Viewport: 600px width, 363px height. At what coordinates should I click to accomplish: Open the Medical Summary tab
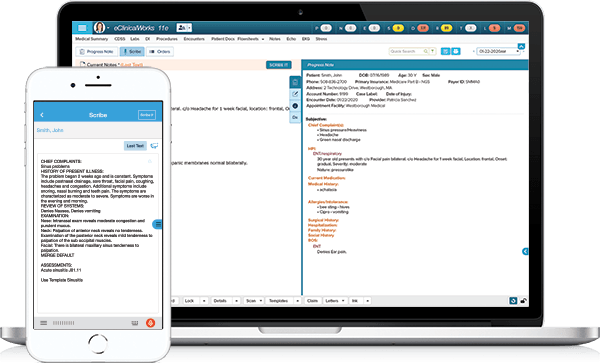(91, 39)
